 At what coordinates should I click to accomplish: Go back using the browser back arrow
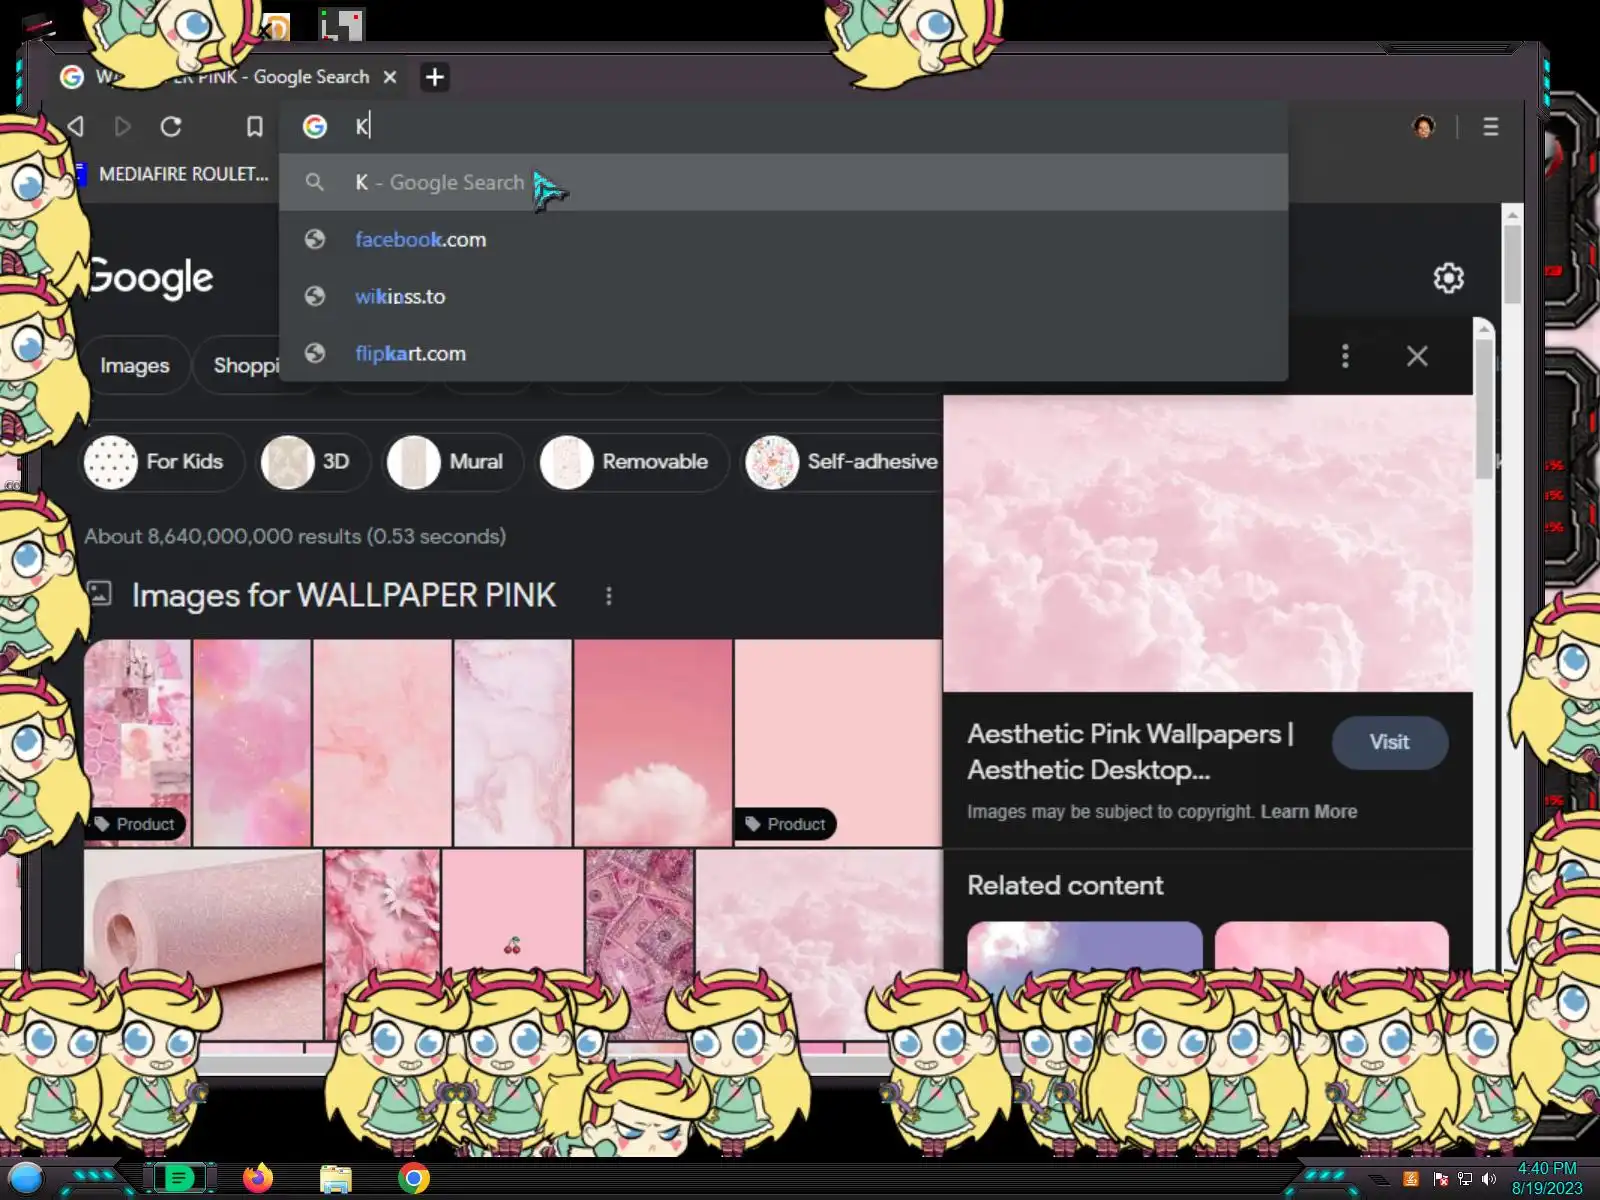coord(76,127)
